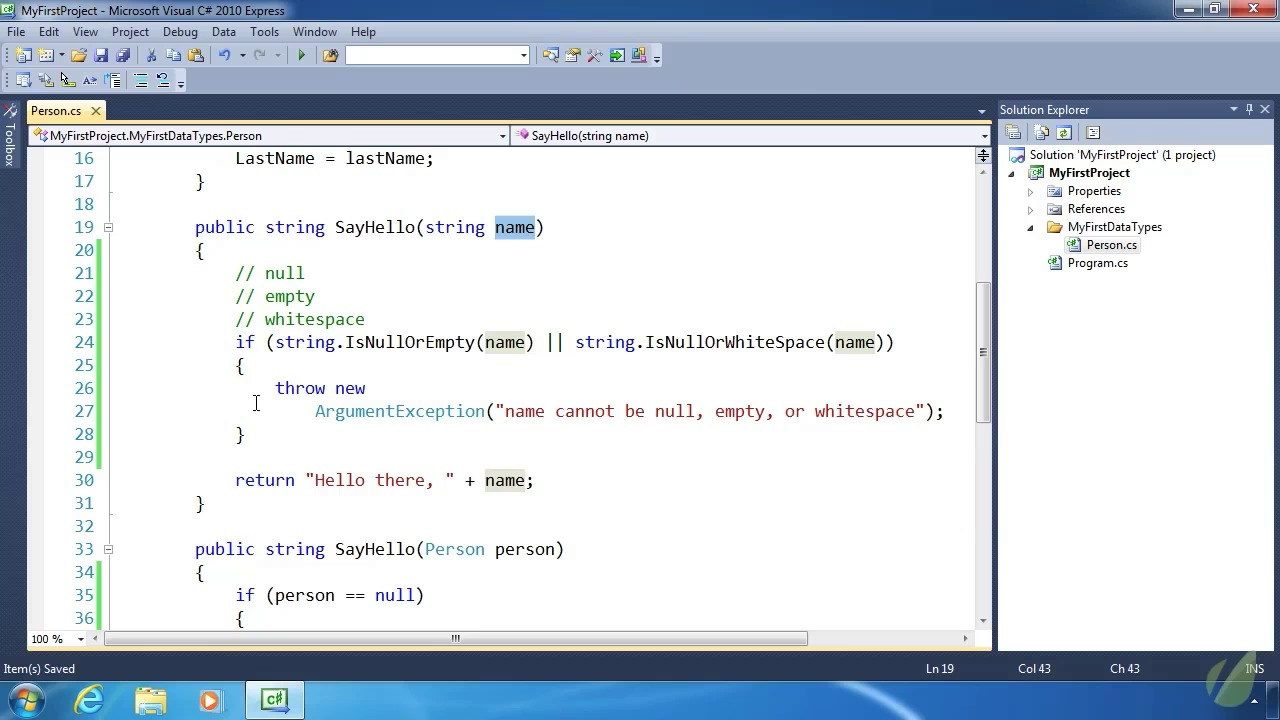The height and width of the screenshot is (720, 1280).
Task: Collapse the MyFirstProject node in Solution Explorer
Action: point(1011,173)
